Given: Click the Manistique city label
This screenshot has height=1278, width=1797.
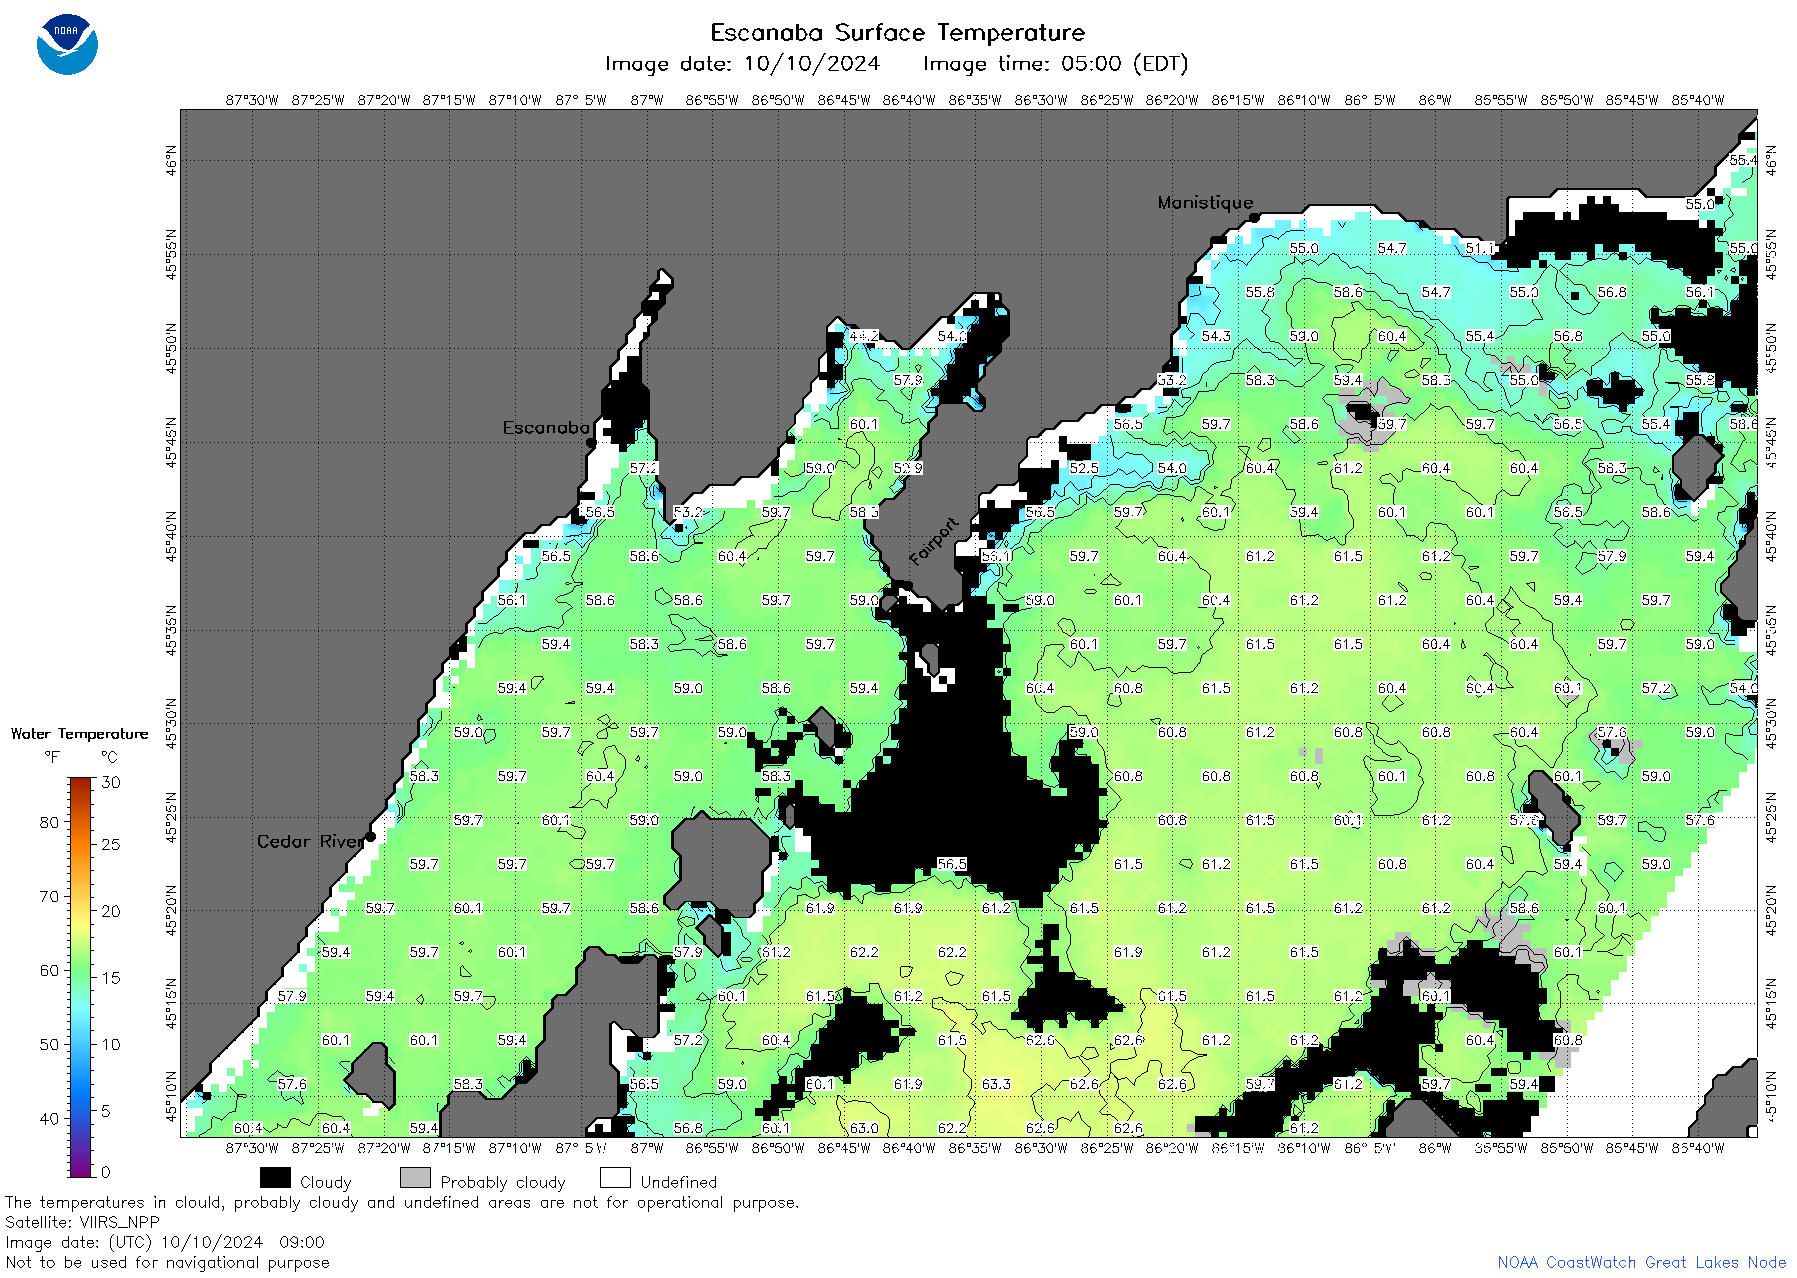Looking at the screenshot, I should pos(1205,202).
